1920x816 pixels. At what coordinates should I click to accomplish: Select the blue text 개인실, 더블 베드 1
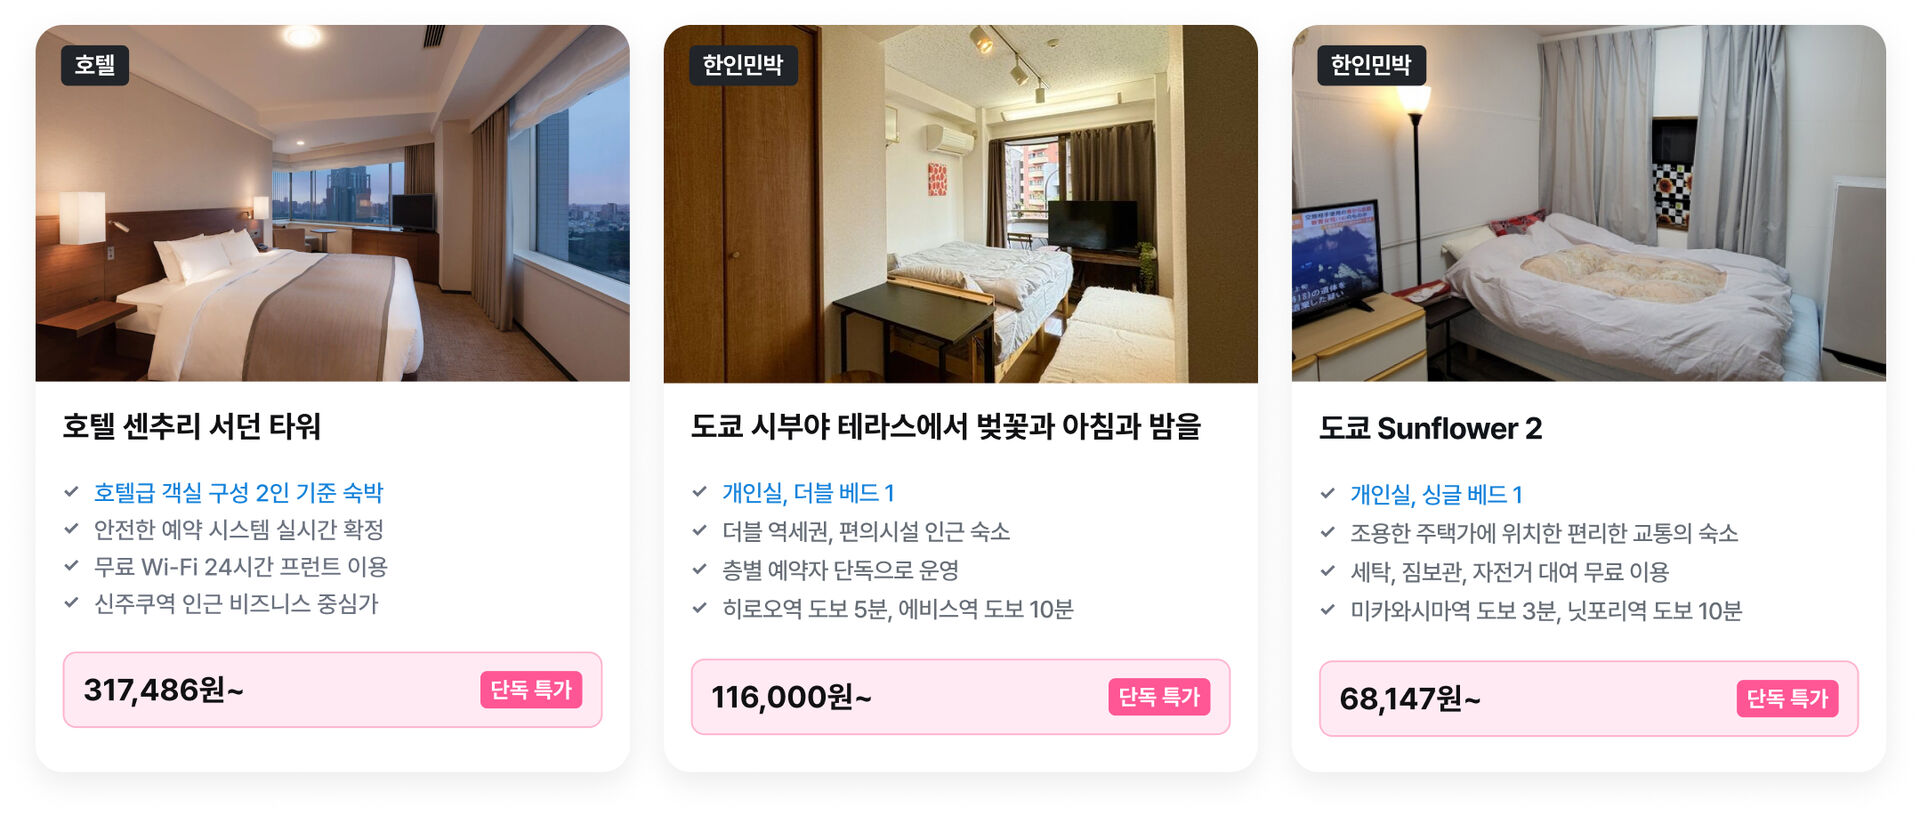(x=808, y=493)
